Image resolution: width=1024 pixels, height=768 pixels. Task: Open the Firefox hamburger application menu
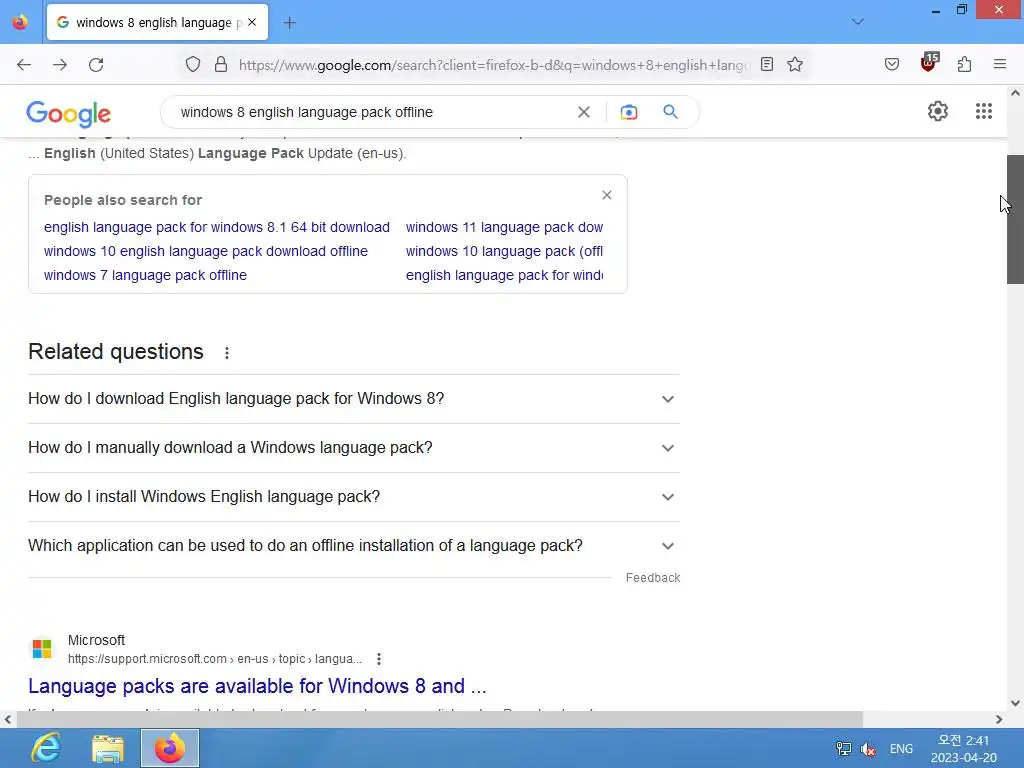pos(1000,65)
